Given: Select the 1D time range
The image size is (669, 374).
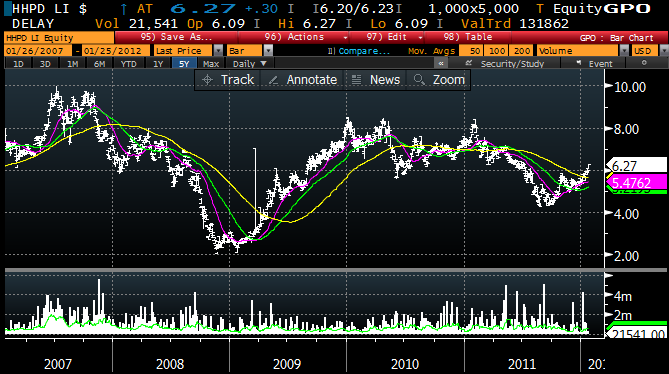Looking at the screenshot, I should pos(18,64).
